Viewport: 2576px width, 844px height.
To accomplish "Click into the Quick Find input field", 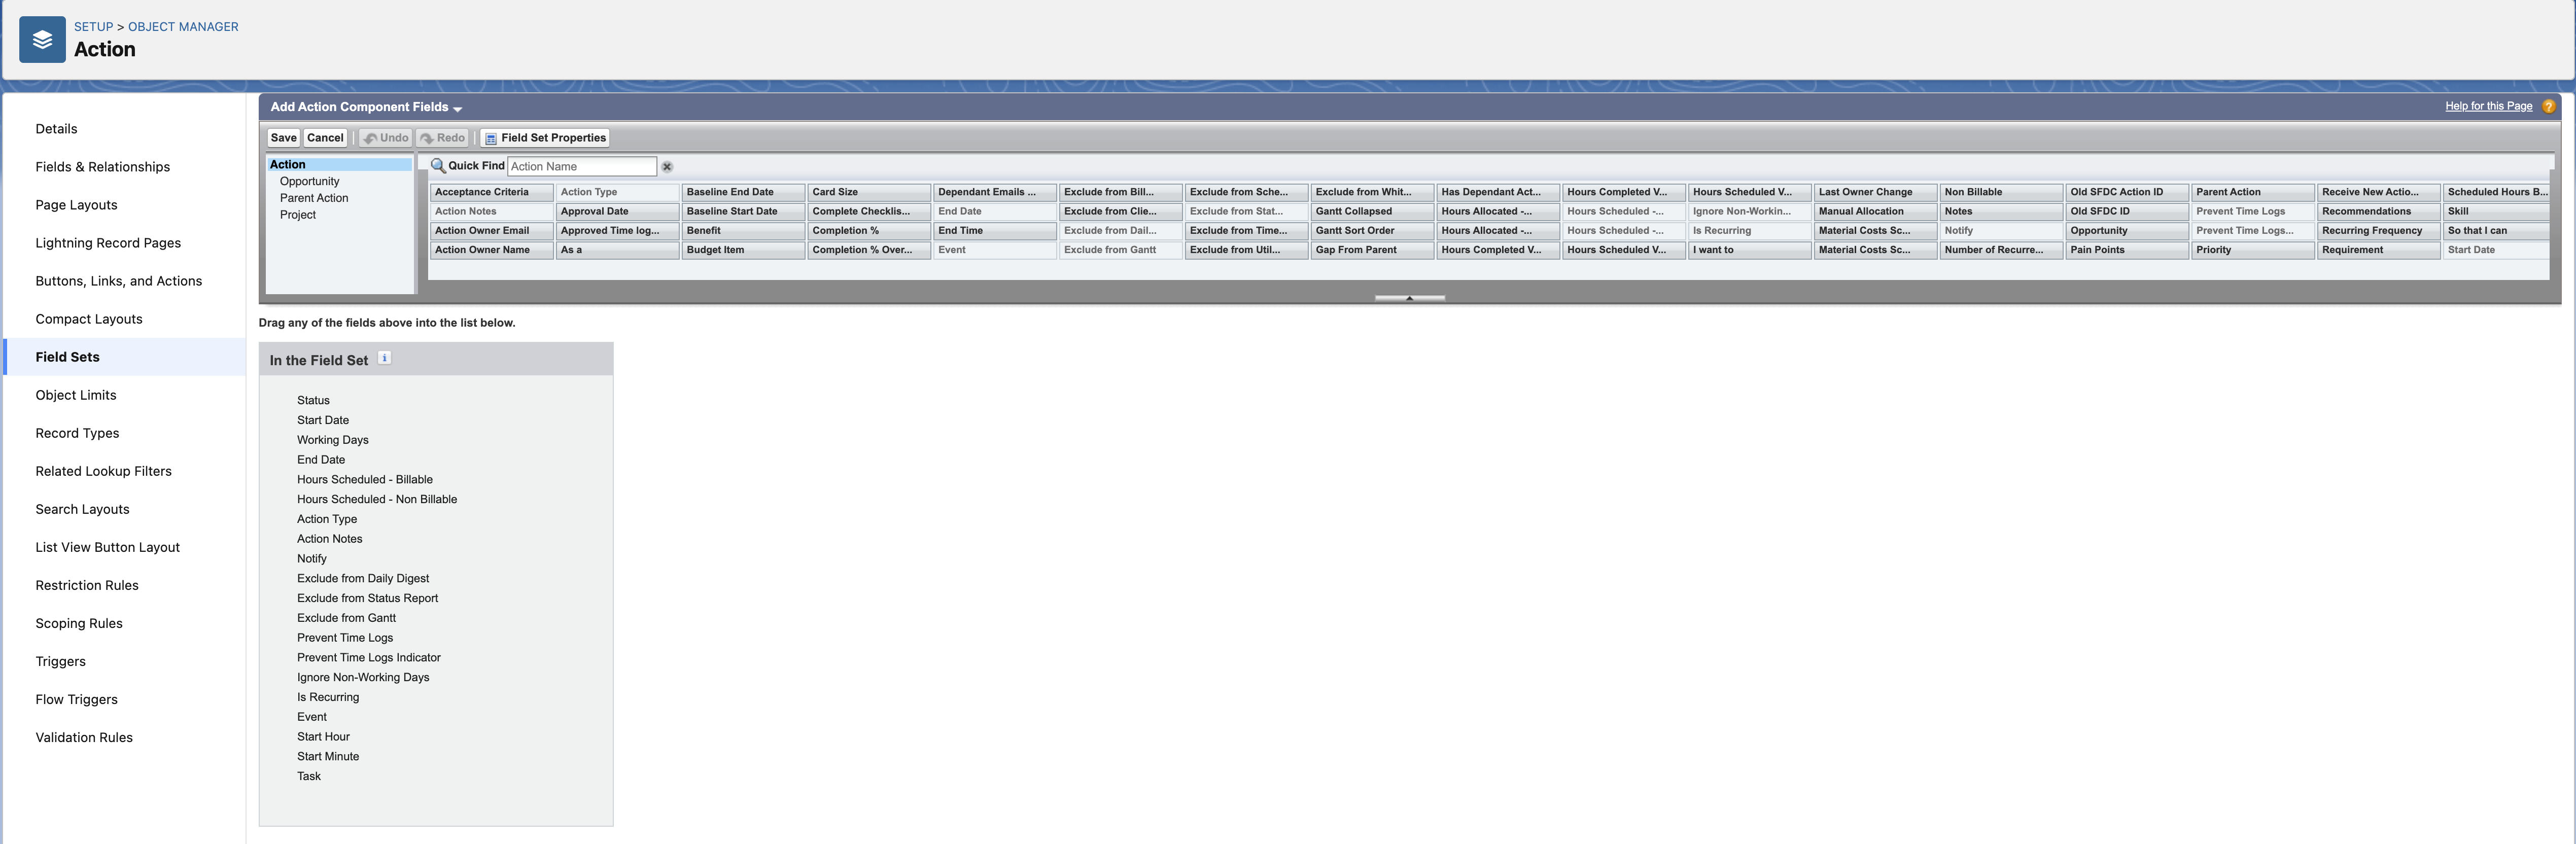I will [x=582, y=166].
